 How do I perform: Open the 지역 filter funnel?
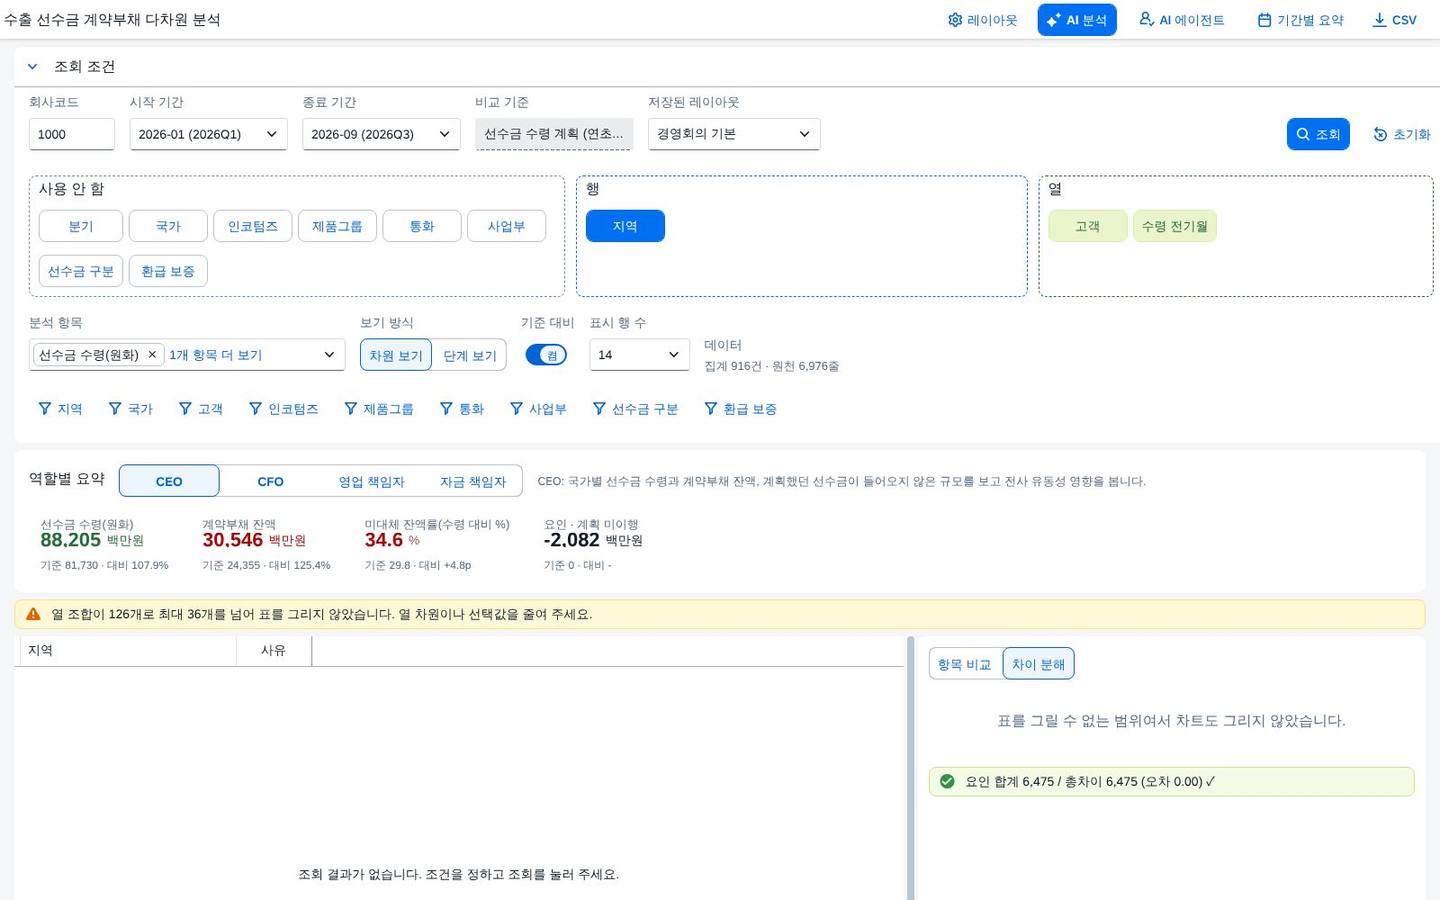pos(60,409)
